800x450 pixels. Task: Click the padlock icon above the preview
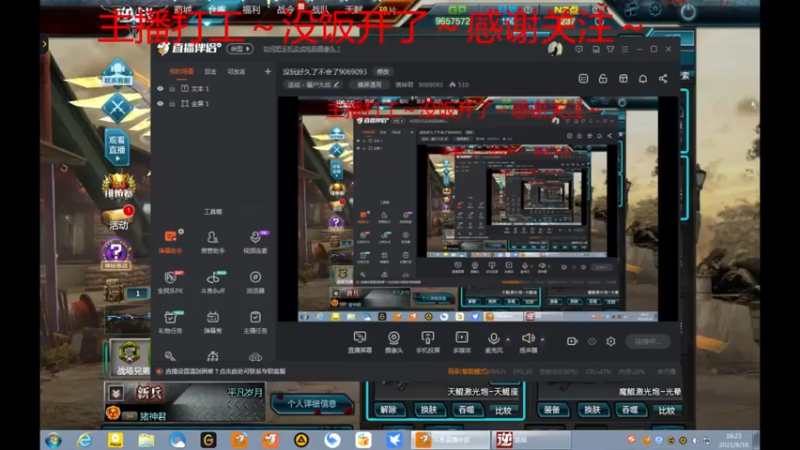click(603, 79)
